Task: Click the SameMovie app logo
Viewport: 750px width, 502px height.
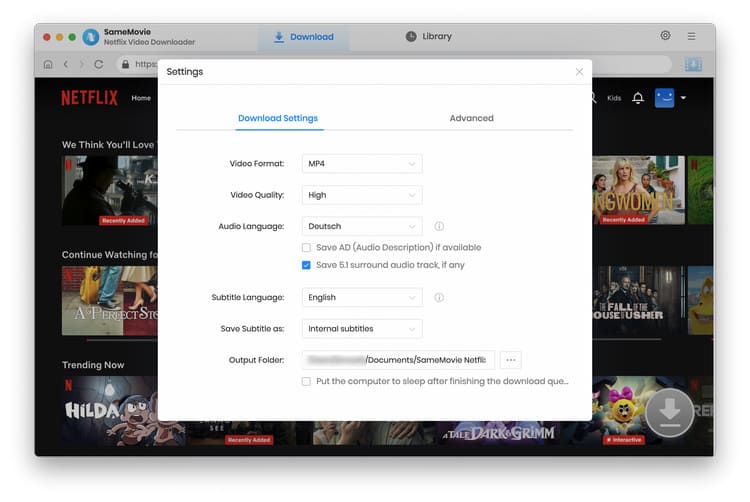Action: click(90, 37)
